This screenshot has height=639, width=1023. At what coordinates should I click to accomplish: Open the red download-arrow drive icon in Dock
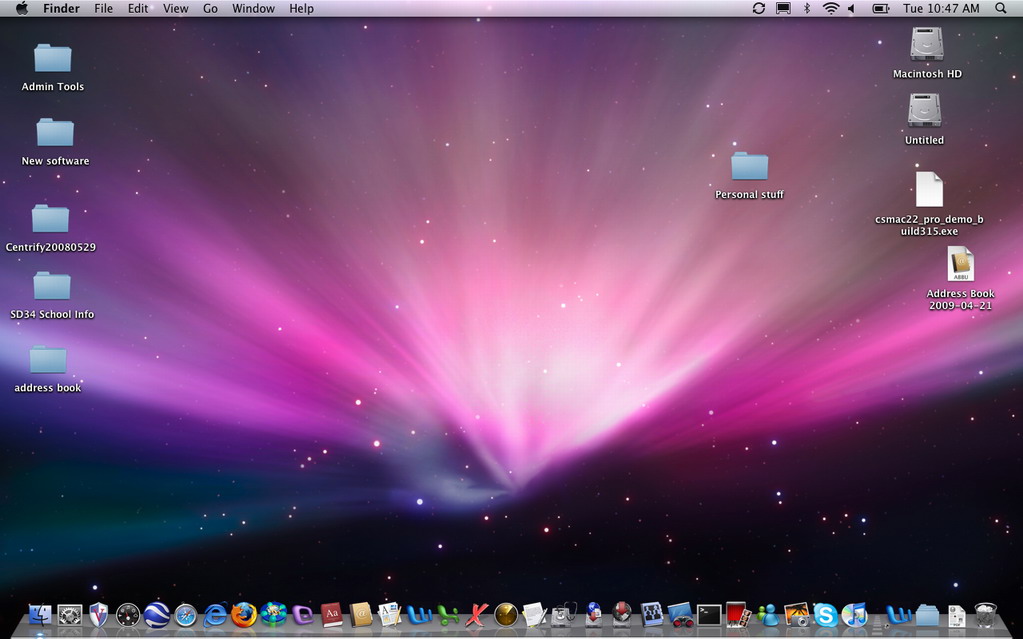622,615
